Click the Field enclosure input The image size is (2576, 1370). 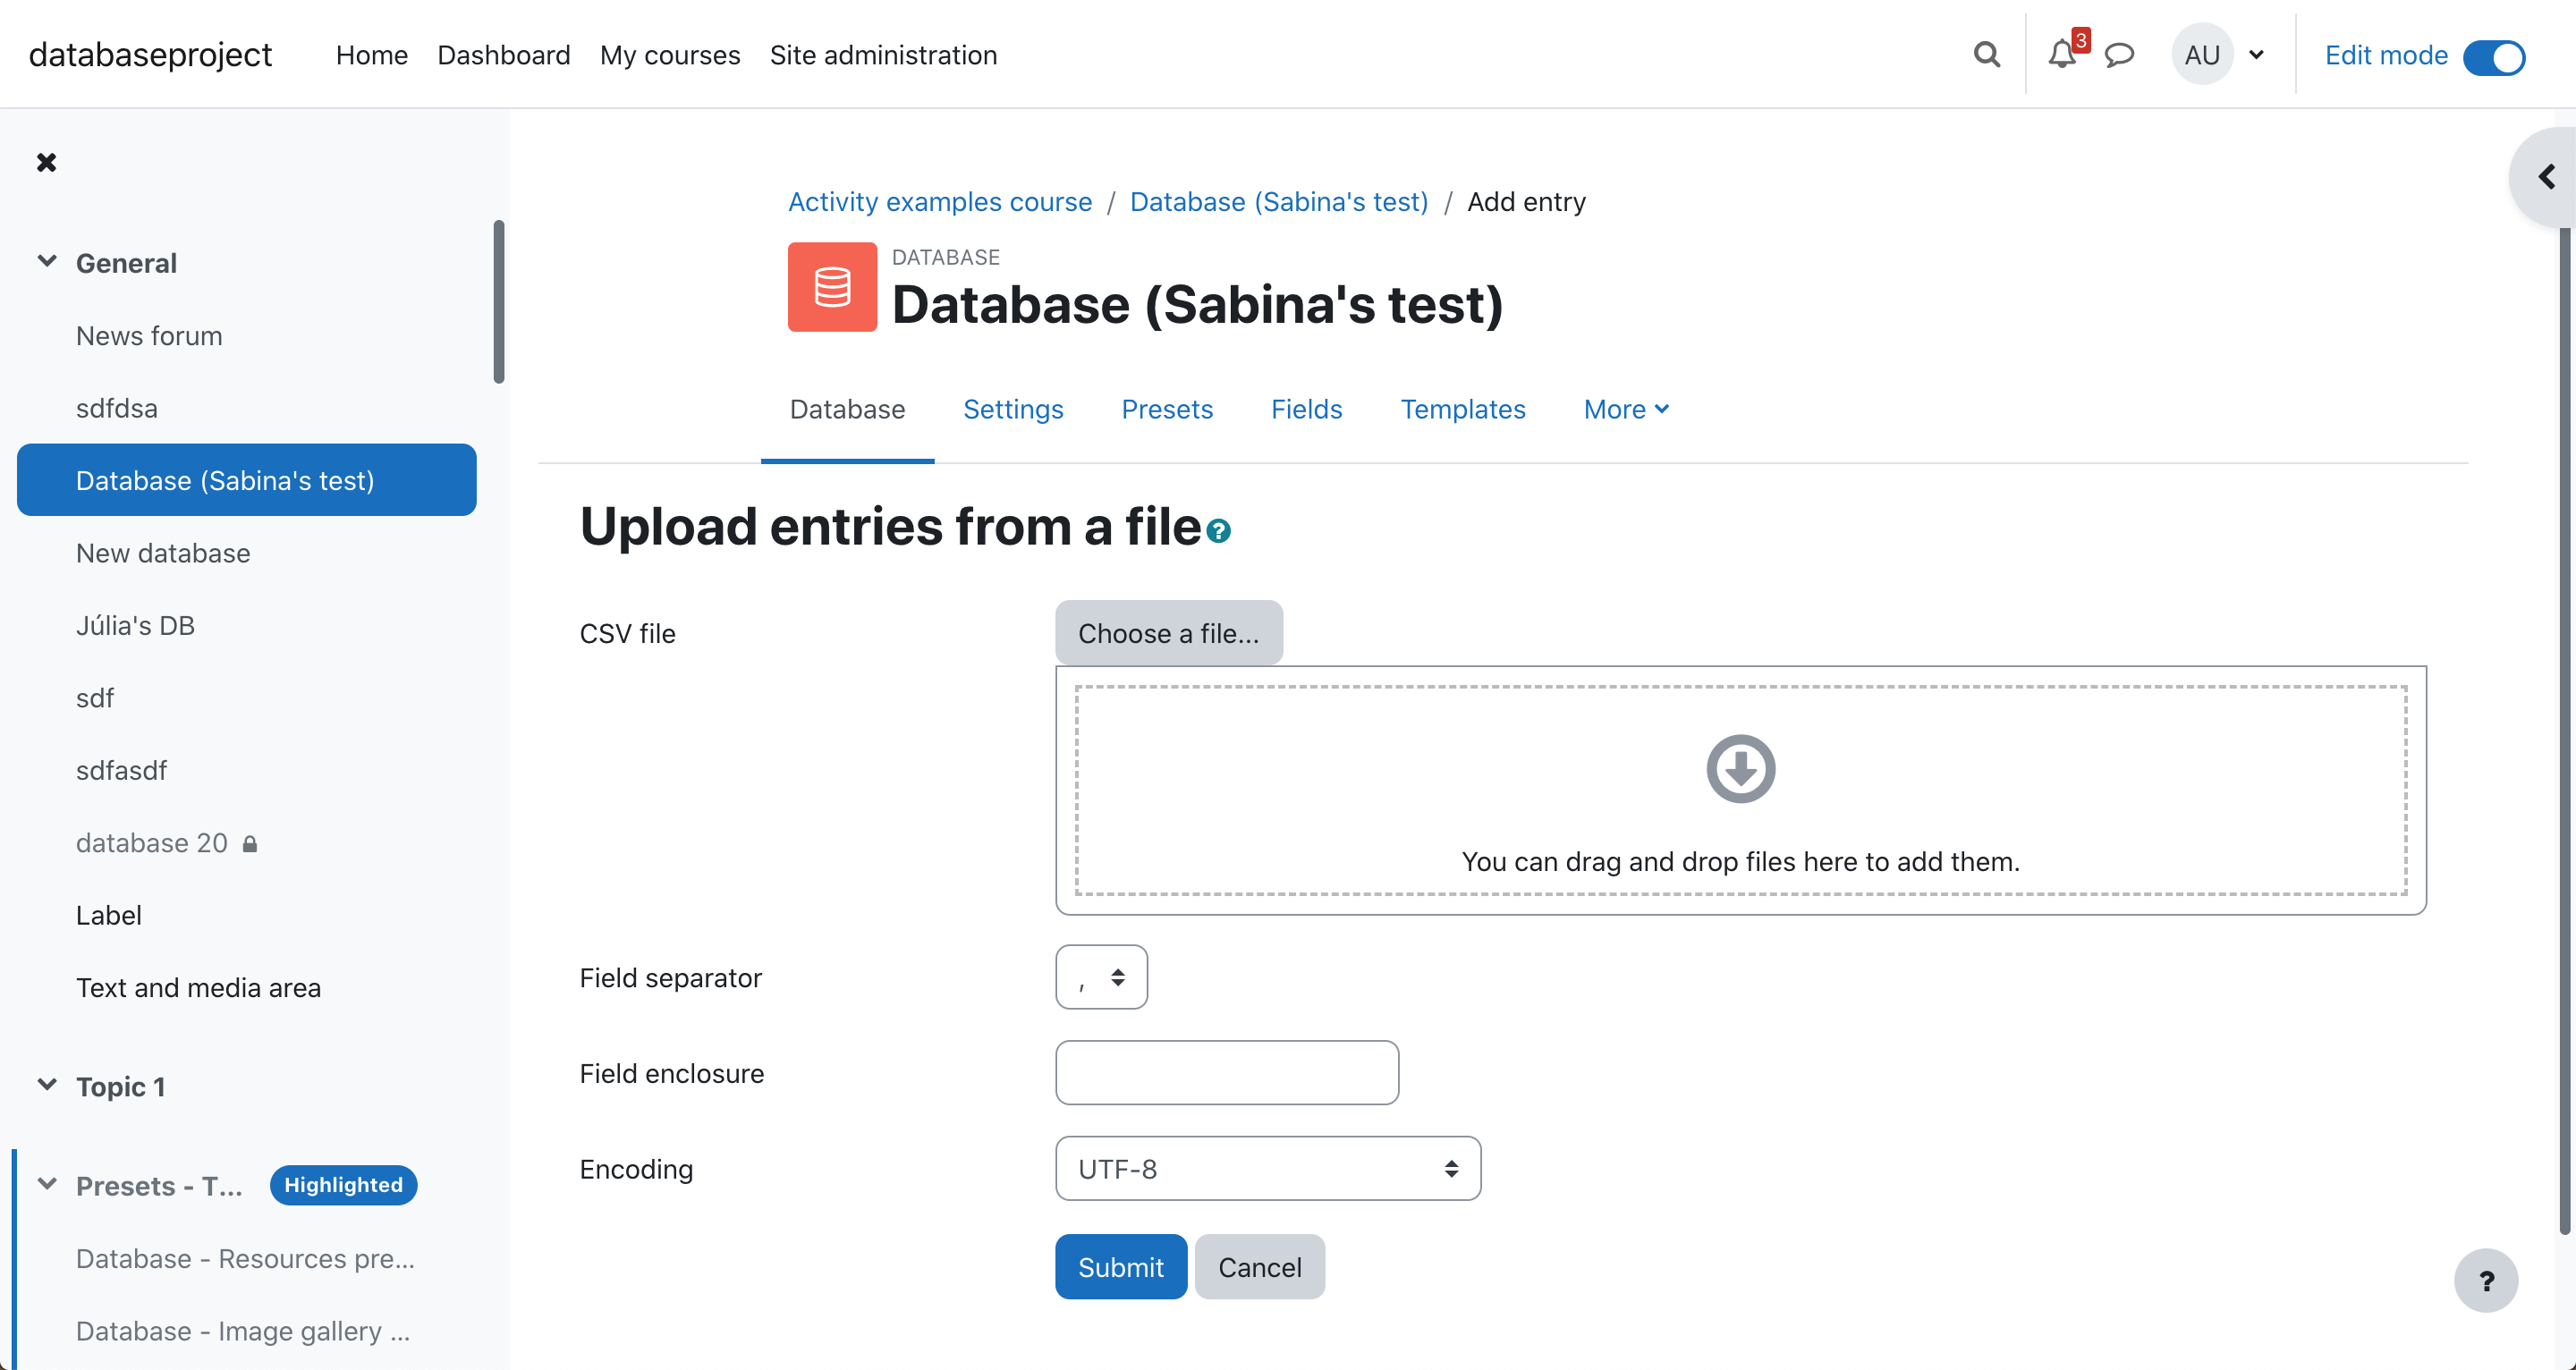point(1226,1072)
